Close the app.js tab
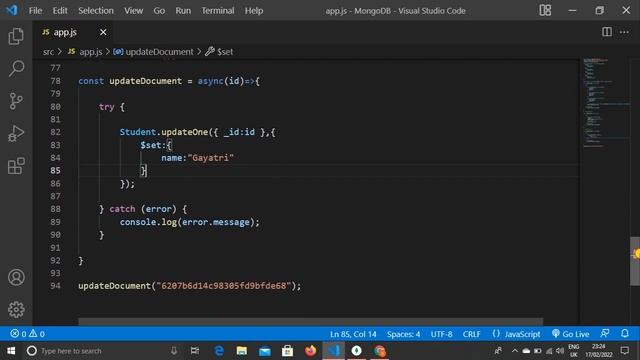Viewport: 640px width, 360px height. click(103, 32)
